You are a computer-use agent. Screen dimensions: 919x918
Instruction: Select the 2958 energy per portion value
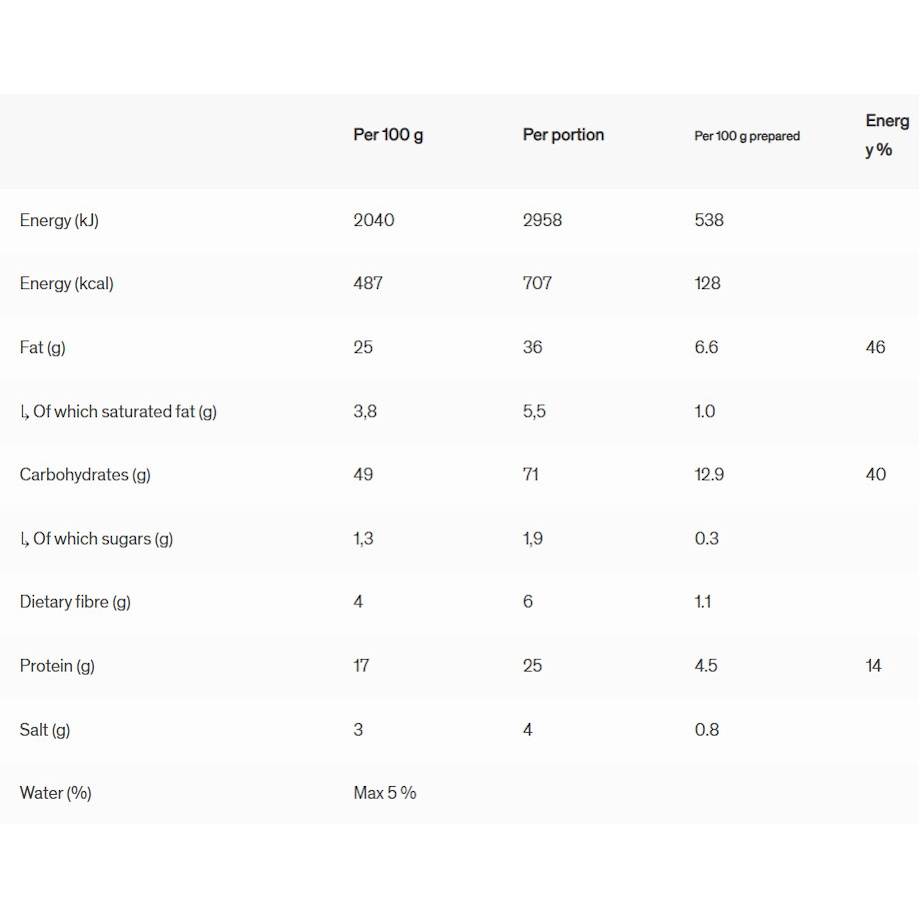pos(542,220)
